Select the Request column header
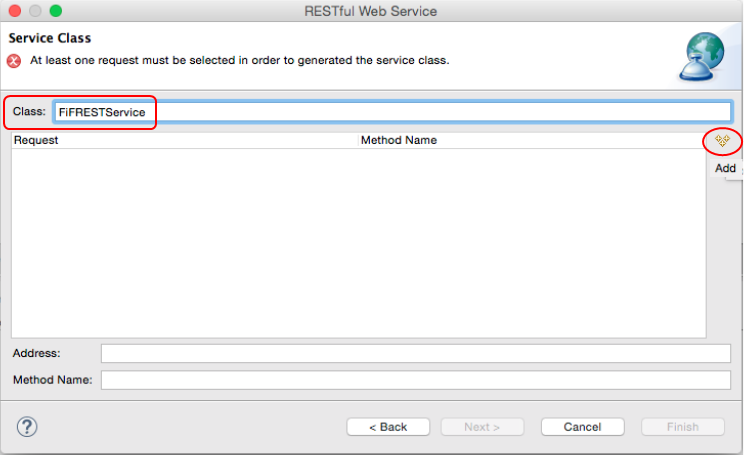The image size is (744, 456). (x=185, y=140)
